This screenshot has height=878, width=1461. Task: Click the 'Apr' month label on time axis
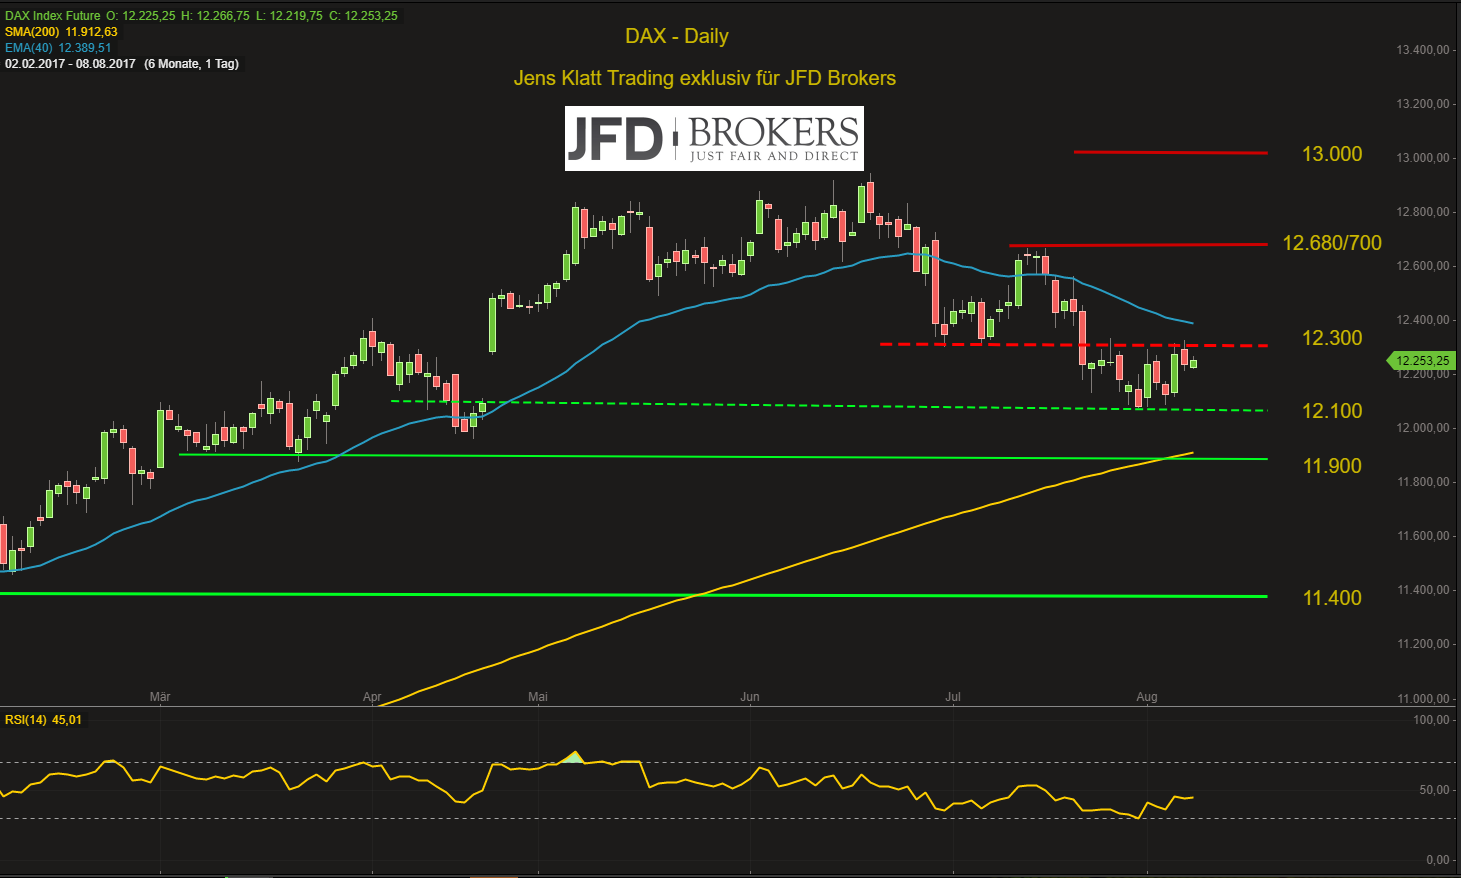[373, 697]
